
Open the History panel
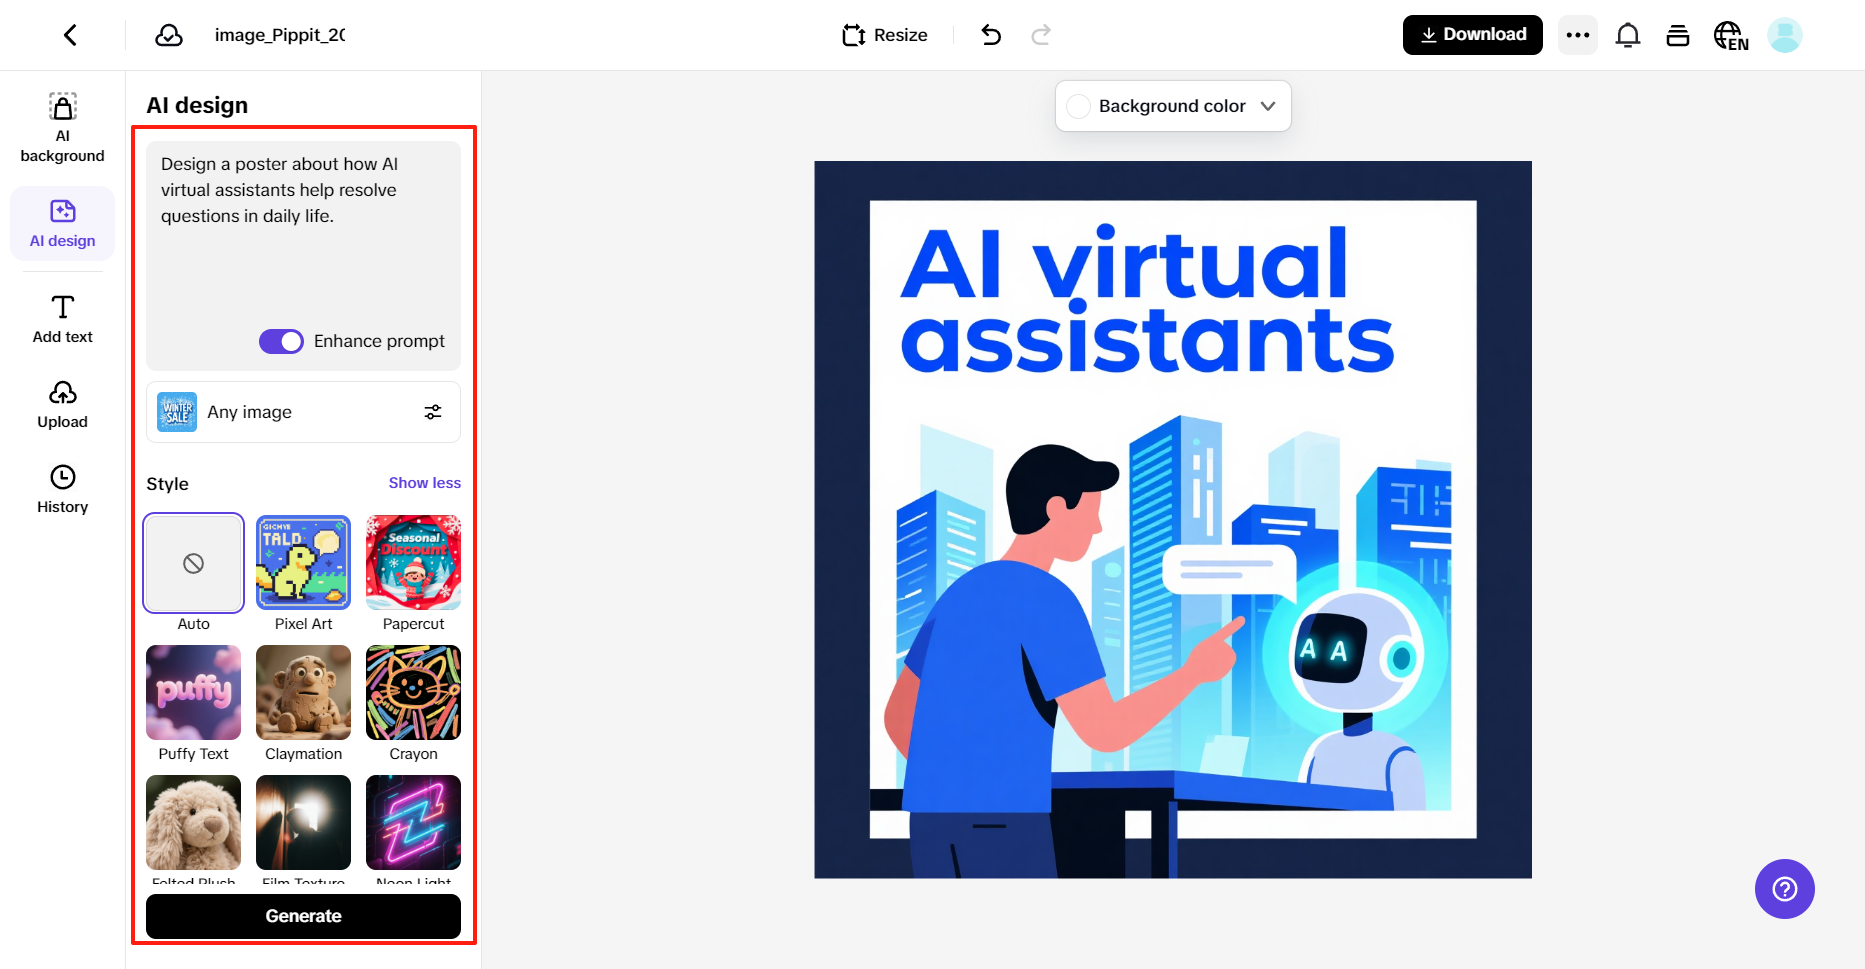click(63, 490)
